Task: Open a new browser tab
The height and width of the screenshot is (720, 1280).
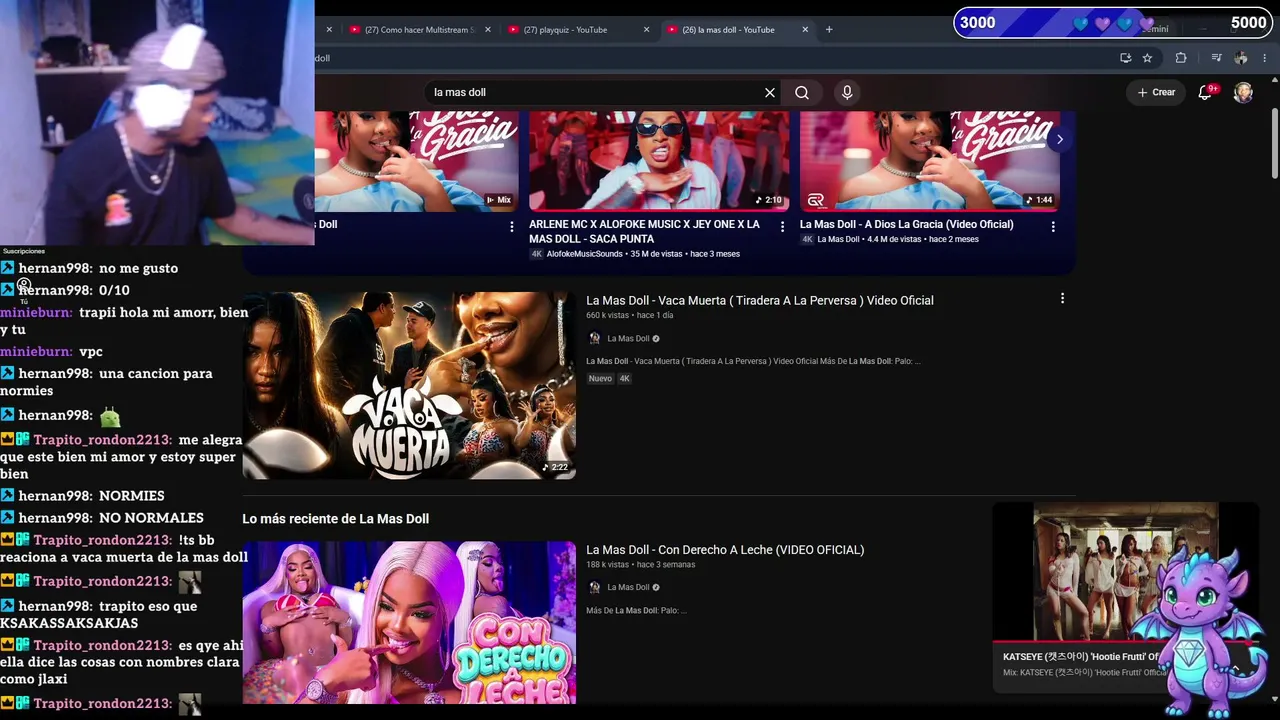Action: click(829, 30)
